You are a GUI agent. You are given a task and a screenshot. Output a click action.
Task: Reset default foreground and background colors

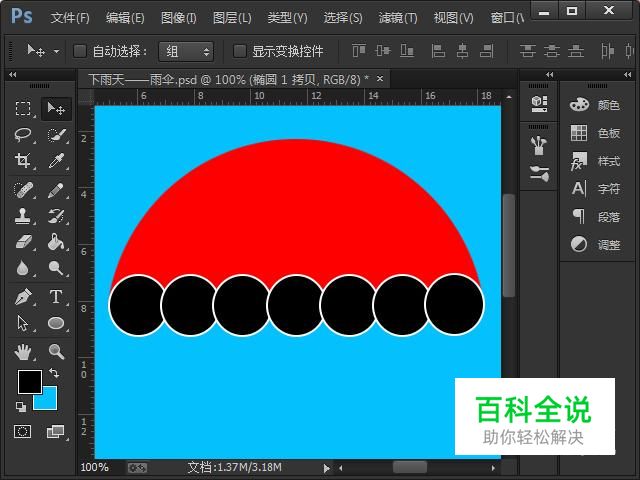(20, 407)
